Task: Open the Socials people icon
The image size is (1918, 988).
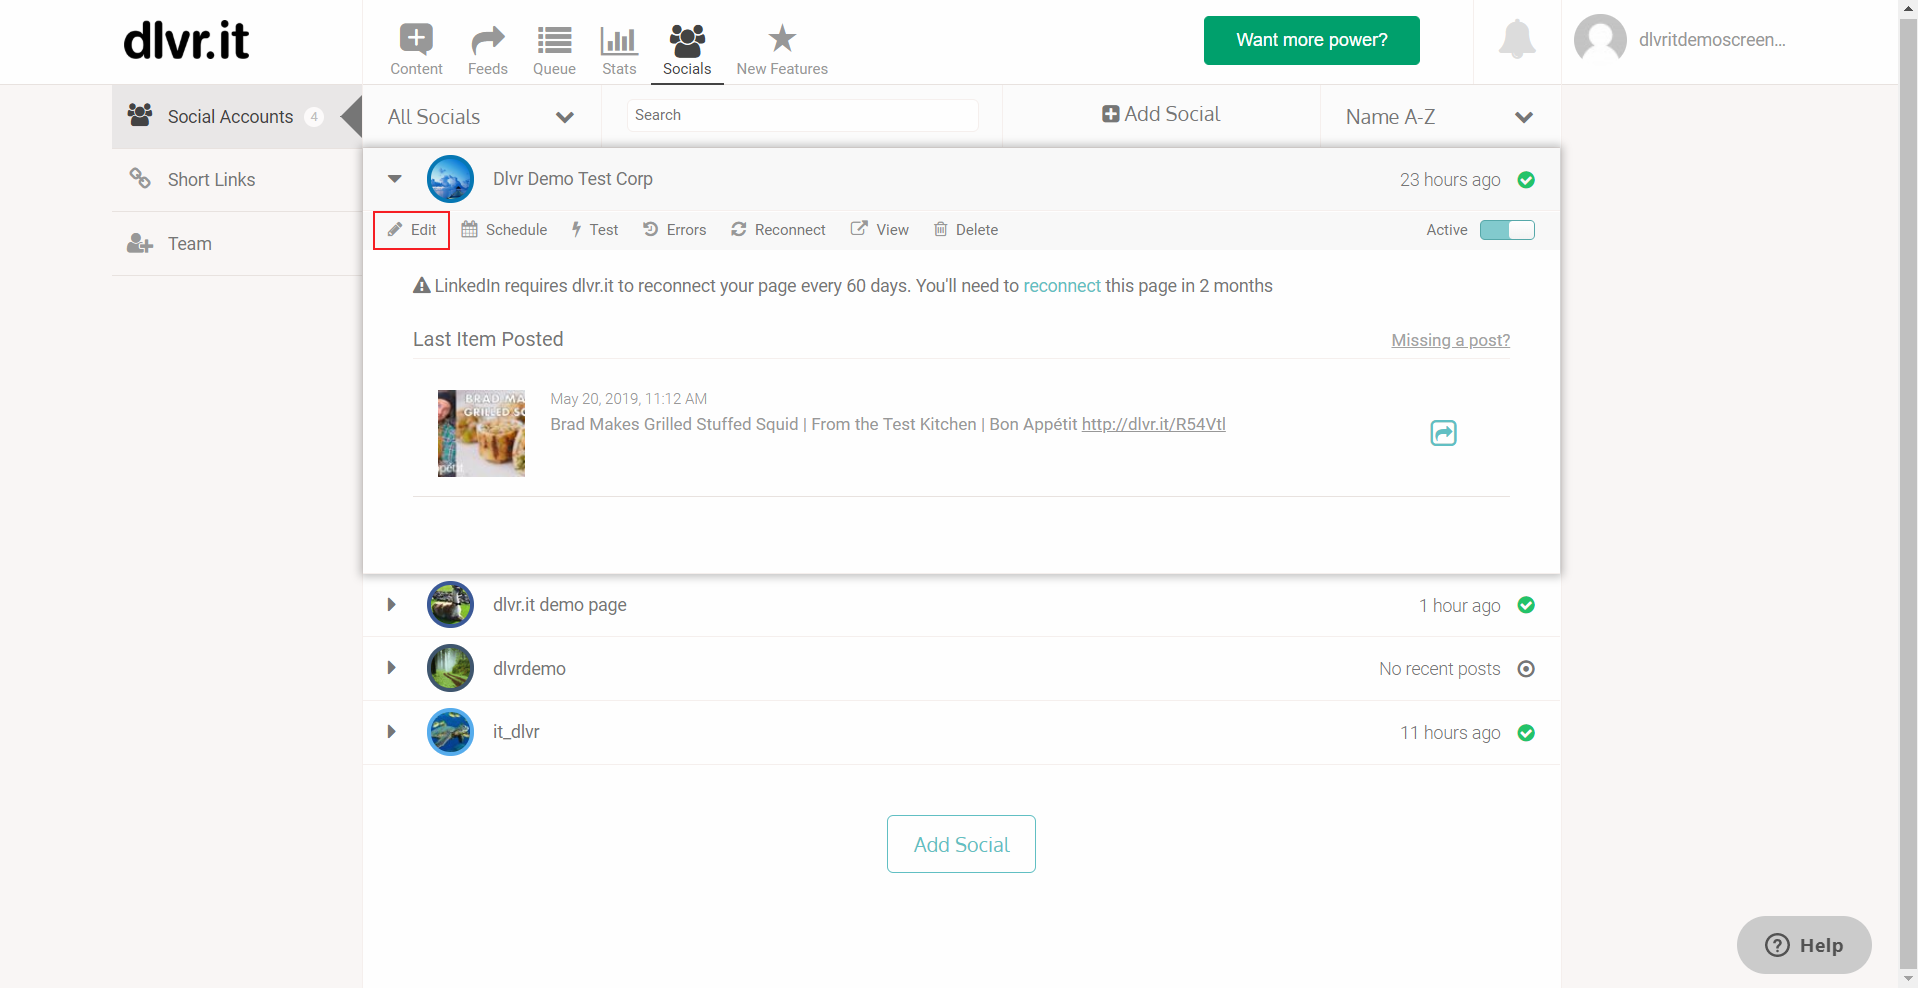Action: tap(687, 40)
